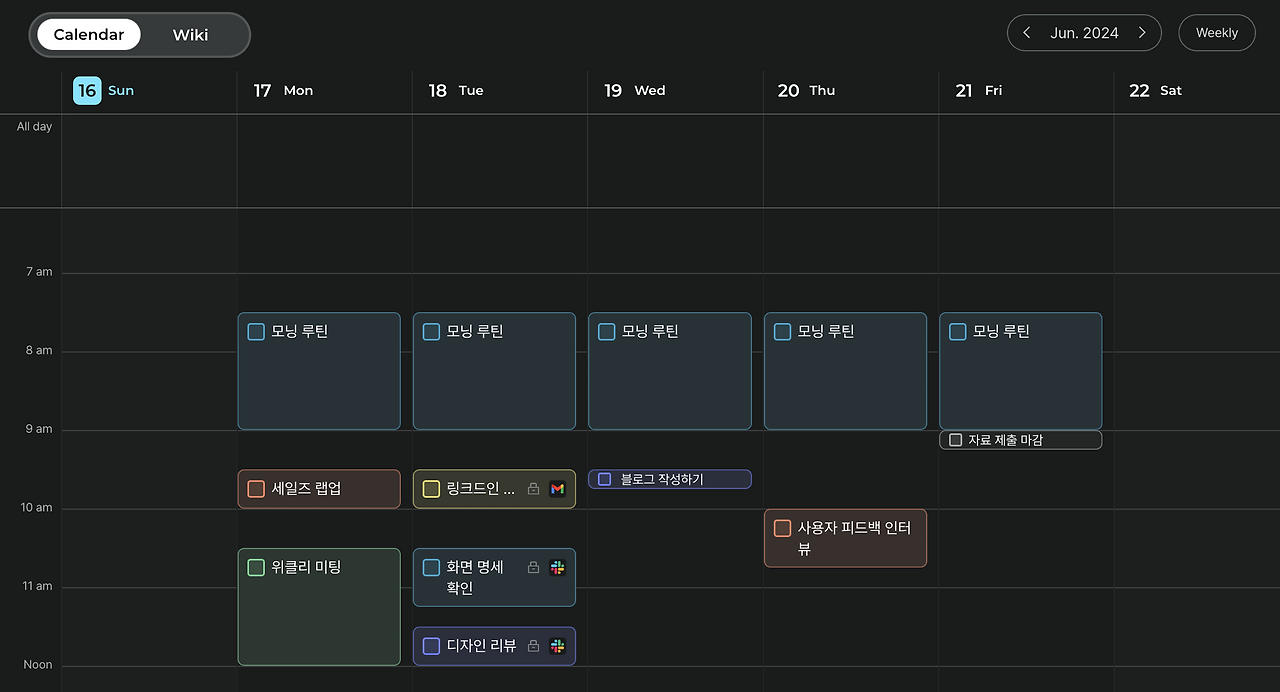Image resolution: width=1280 pixels, height=692 pixels.
Task: Open the 블로그 작성하기 event title
Action: [x=662, y=479]
